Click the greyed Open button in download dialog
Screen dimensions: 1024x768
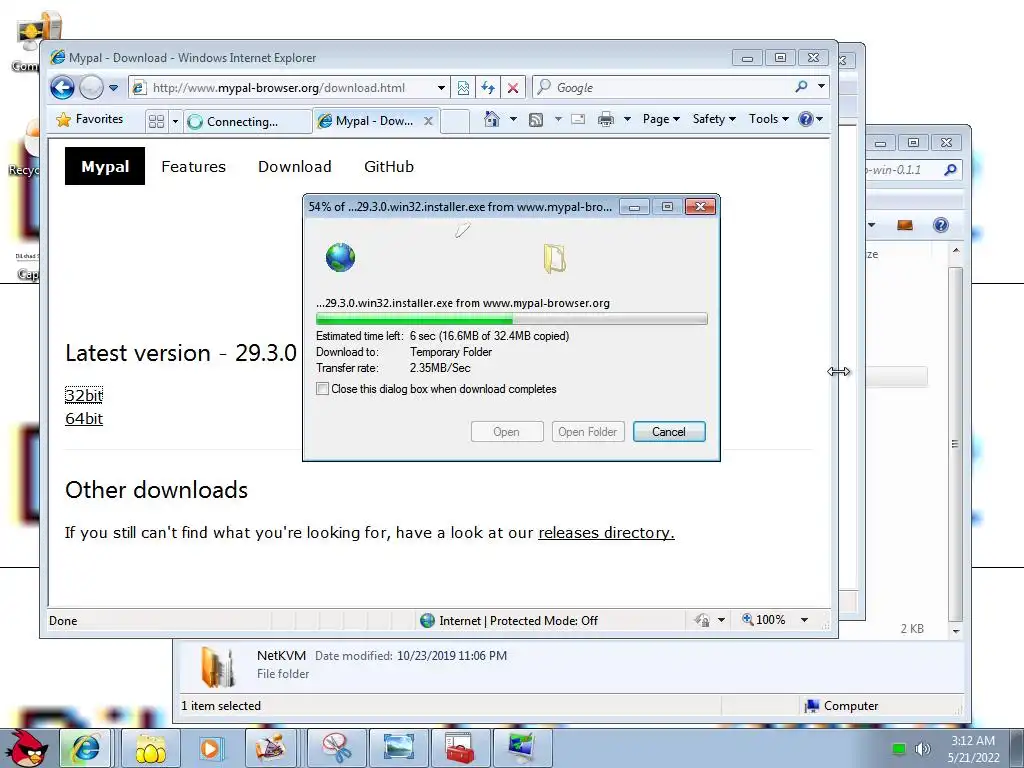[507, 432]
